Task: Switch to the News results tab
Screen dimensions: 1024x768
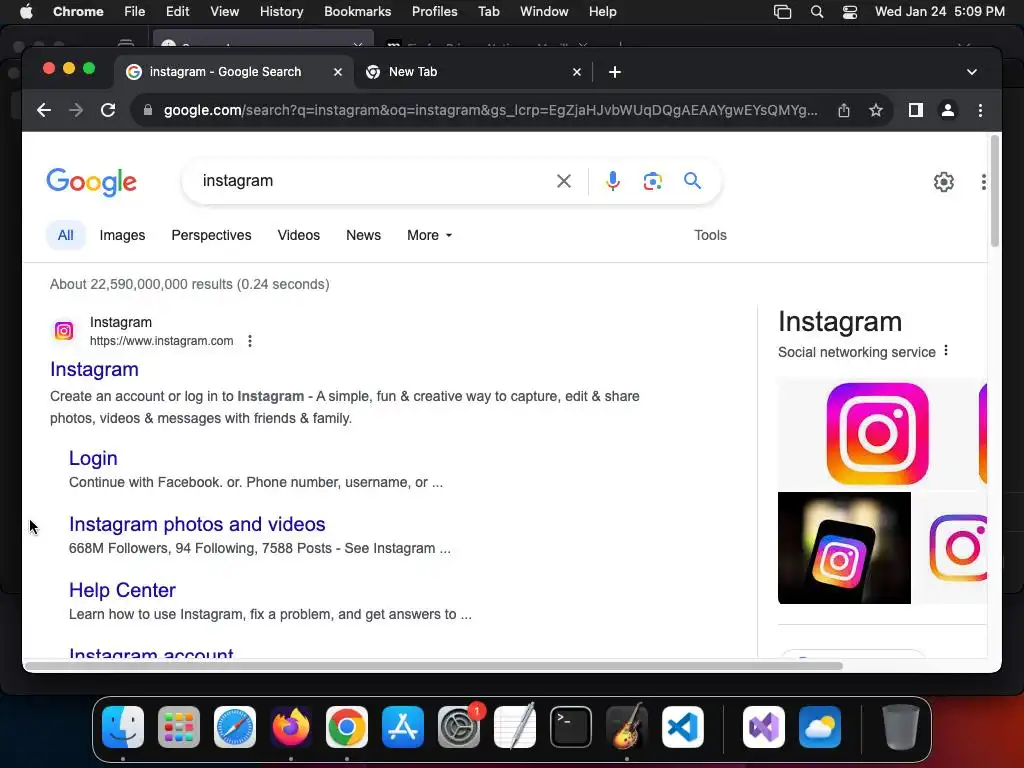Action: [x=363, y=235]
